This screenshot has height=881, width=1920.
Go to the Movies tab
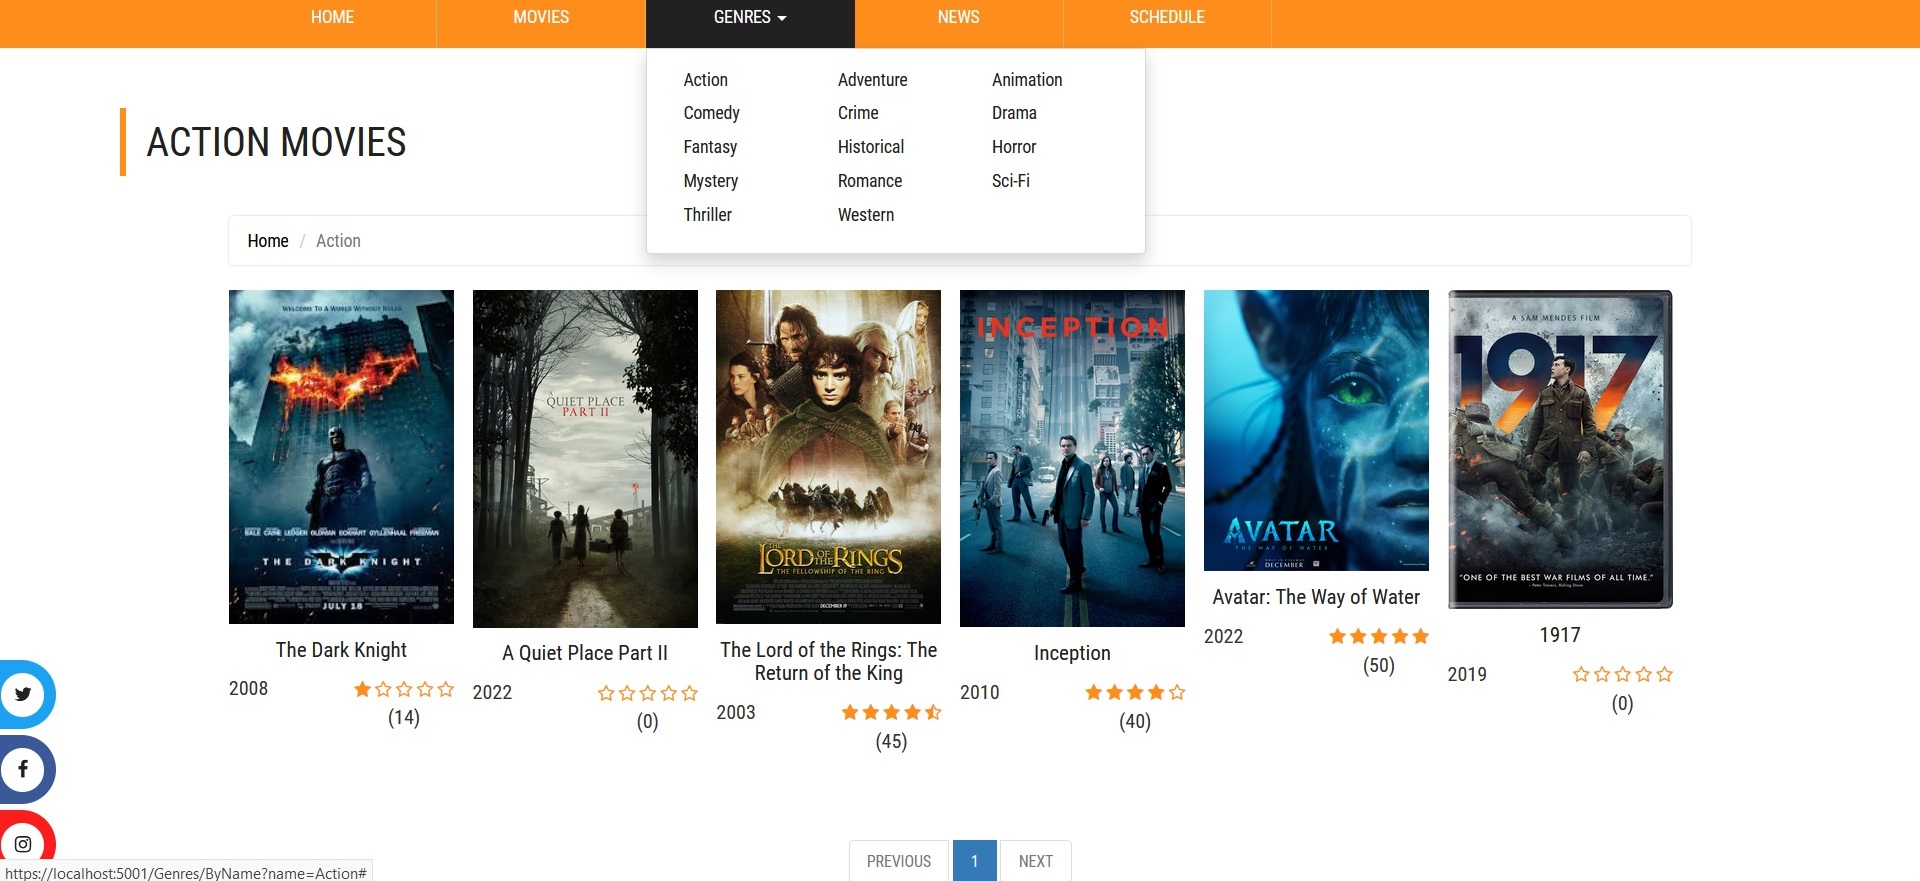tap(540, 18)
